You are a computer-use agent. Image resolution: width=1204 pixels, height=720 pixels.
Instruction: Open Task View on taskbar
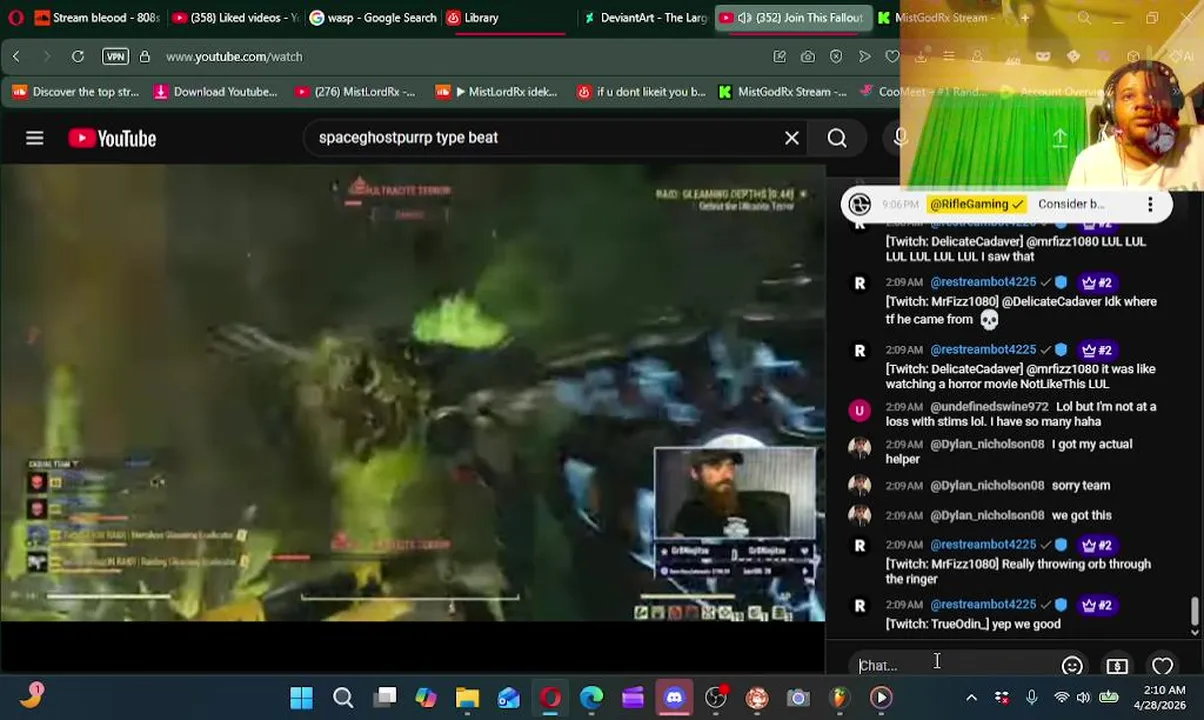pyautogui.click(x=385, y=697)
